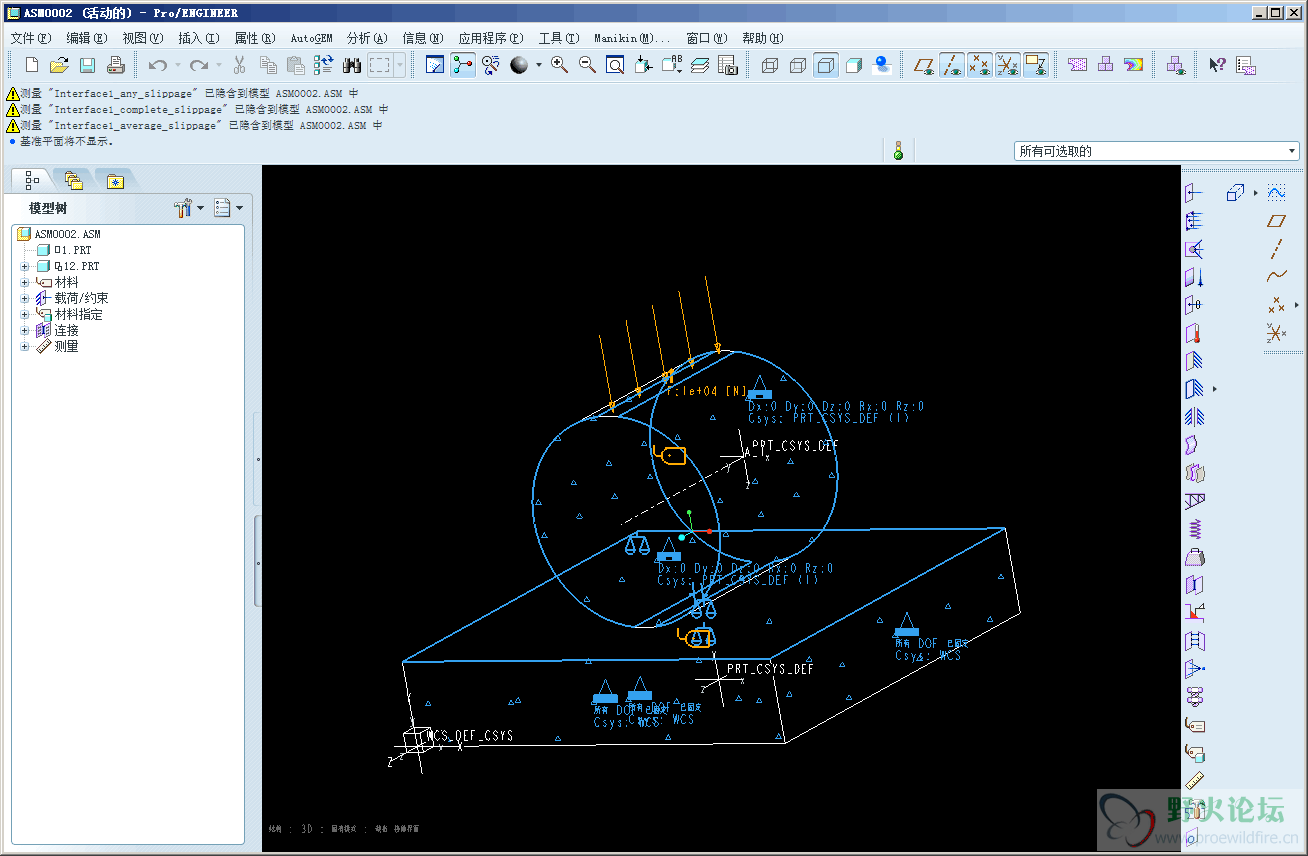Open the 帮助(H) menu

[x=762, y=38]
